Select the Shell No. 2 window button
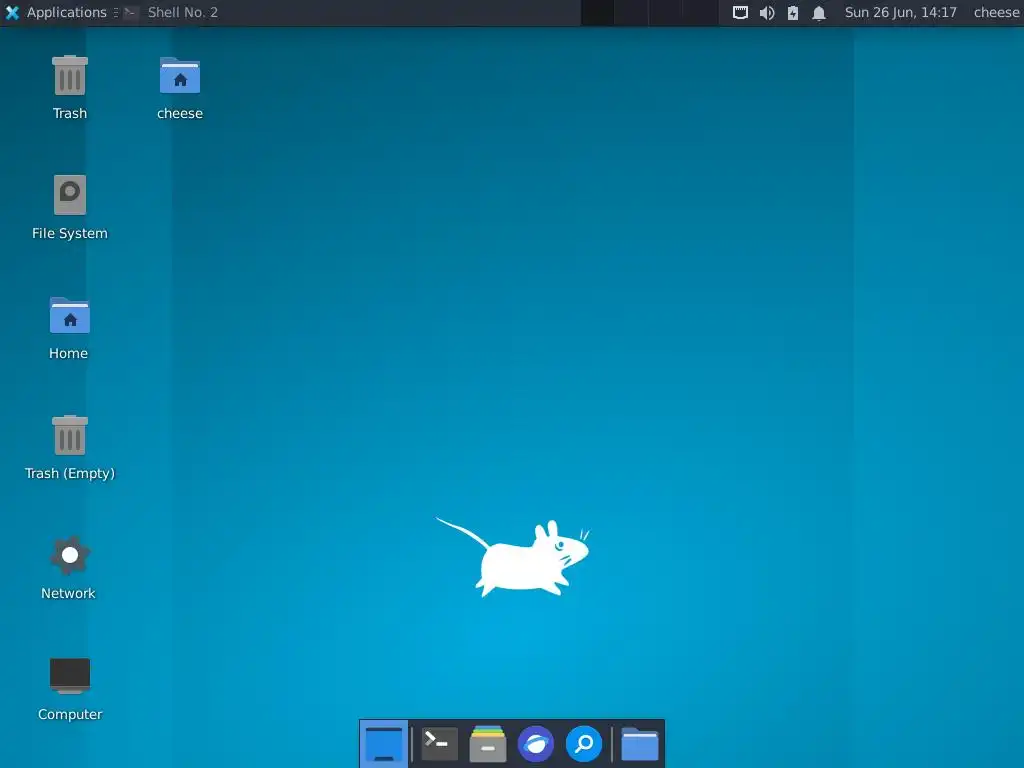1024x768 pixels. tap(171, 12)
